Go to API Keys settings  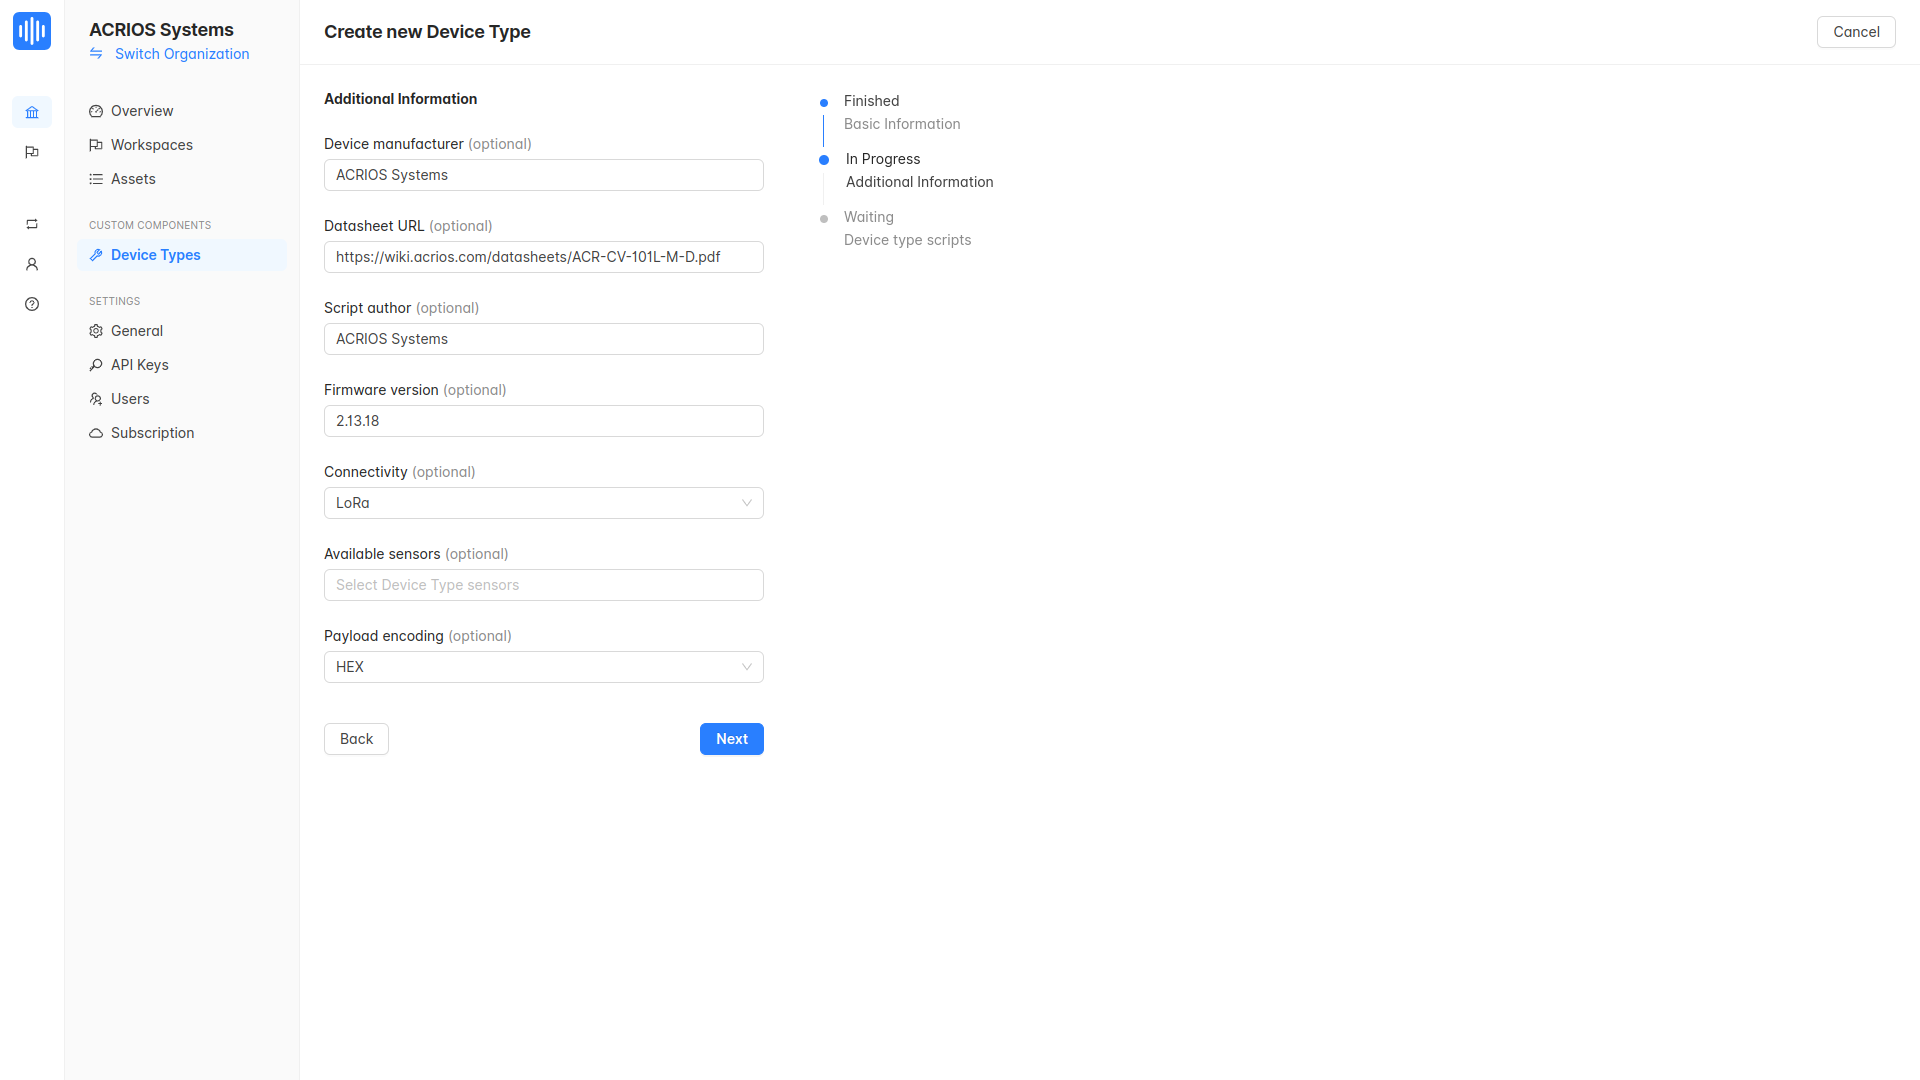pyautogui.click(x=139, y=365)
